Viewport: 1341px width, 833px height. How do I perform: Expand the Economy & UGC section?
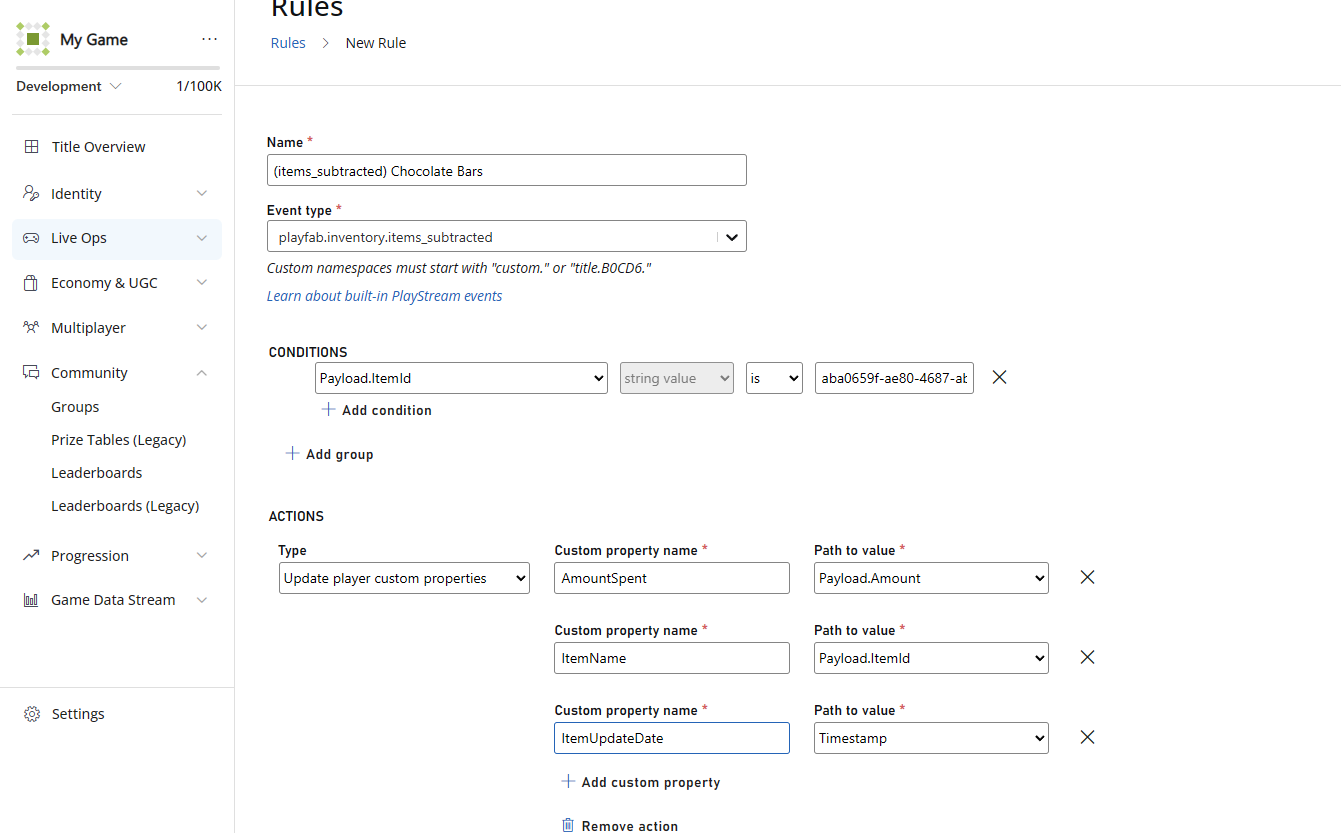pos(202,283)
